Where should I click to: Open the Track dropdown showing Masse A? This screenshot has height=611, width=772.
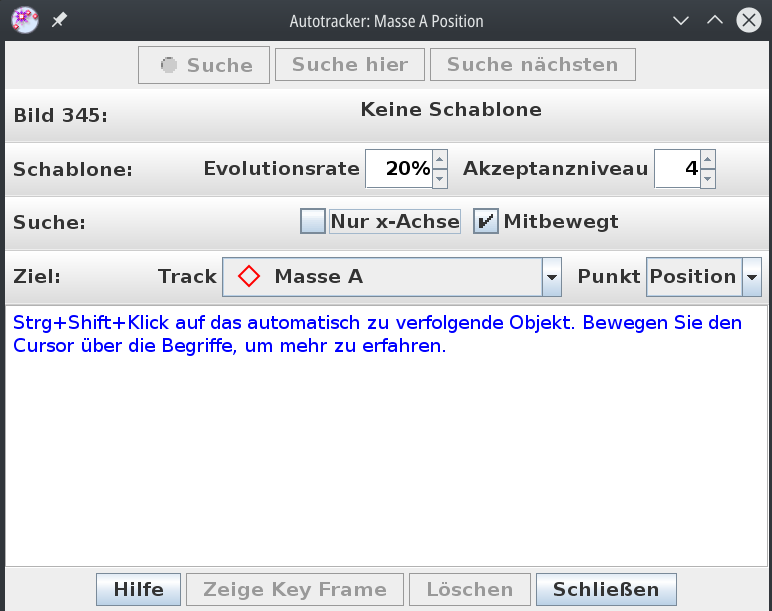(392, 277)
